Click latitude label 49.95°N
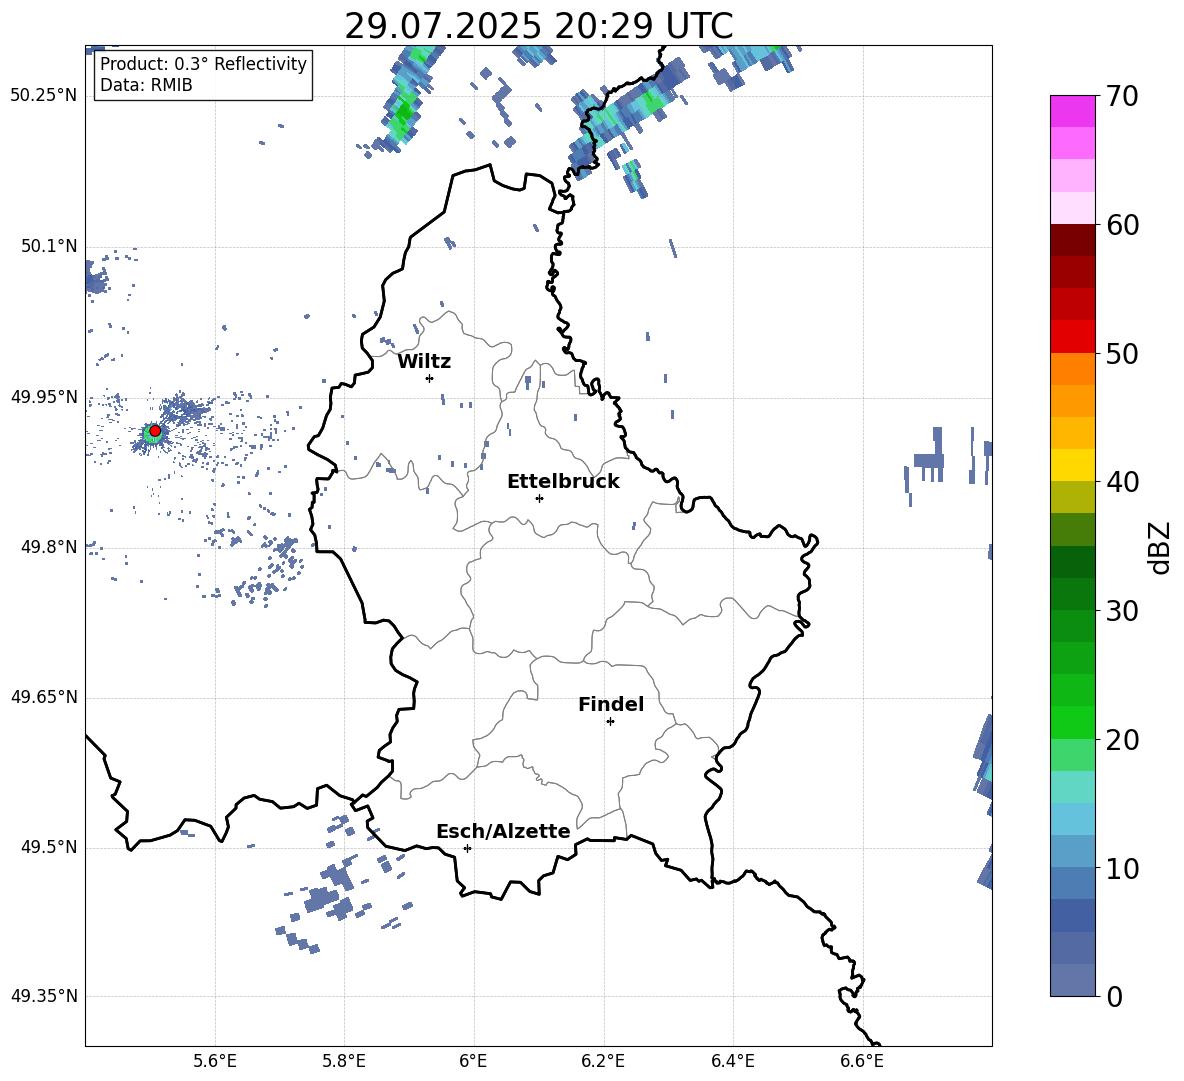The image size is (1184, 1081). (x=44, y=396)
